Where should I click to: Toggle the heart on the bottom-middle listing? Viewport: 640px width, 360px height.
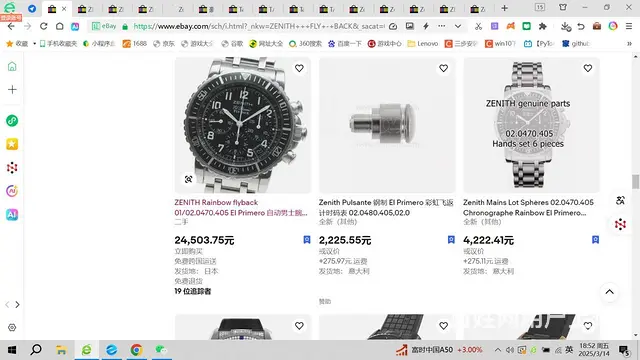[x=444, y=326]
